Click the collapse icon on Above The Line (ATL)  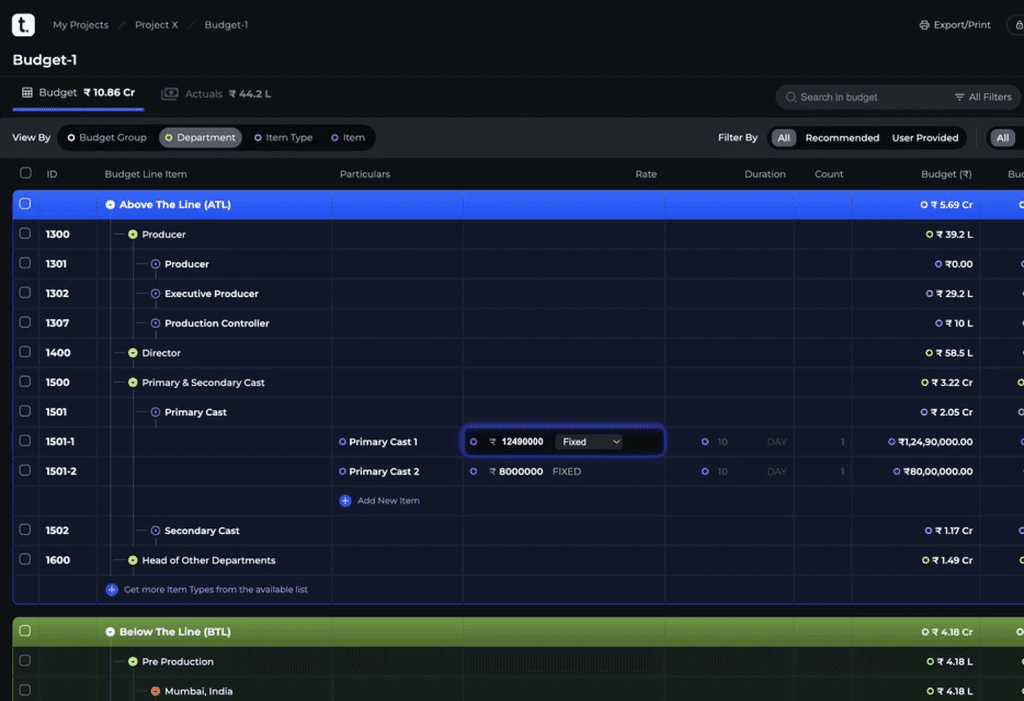point(110,203)
